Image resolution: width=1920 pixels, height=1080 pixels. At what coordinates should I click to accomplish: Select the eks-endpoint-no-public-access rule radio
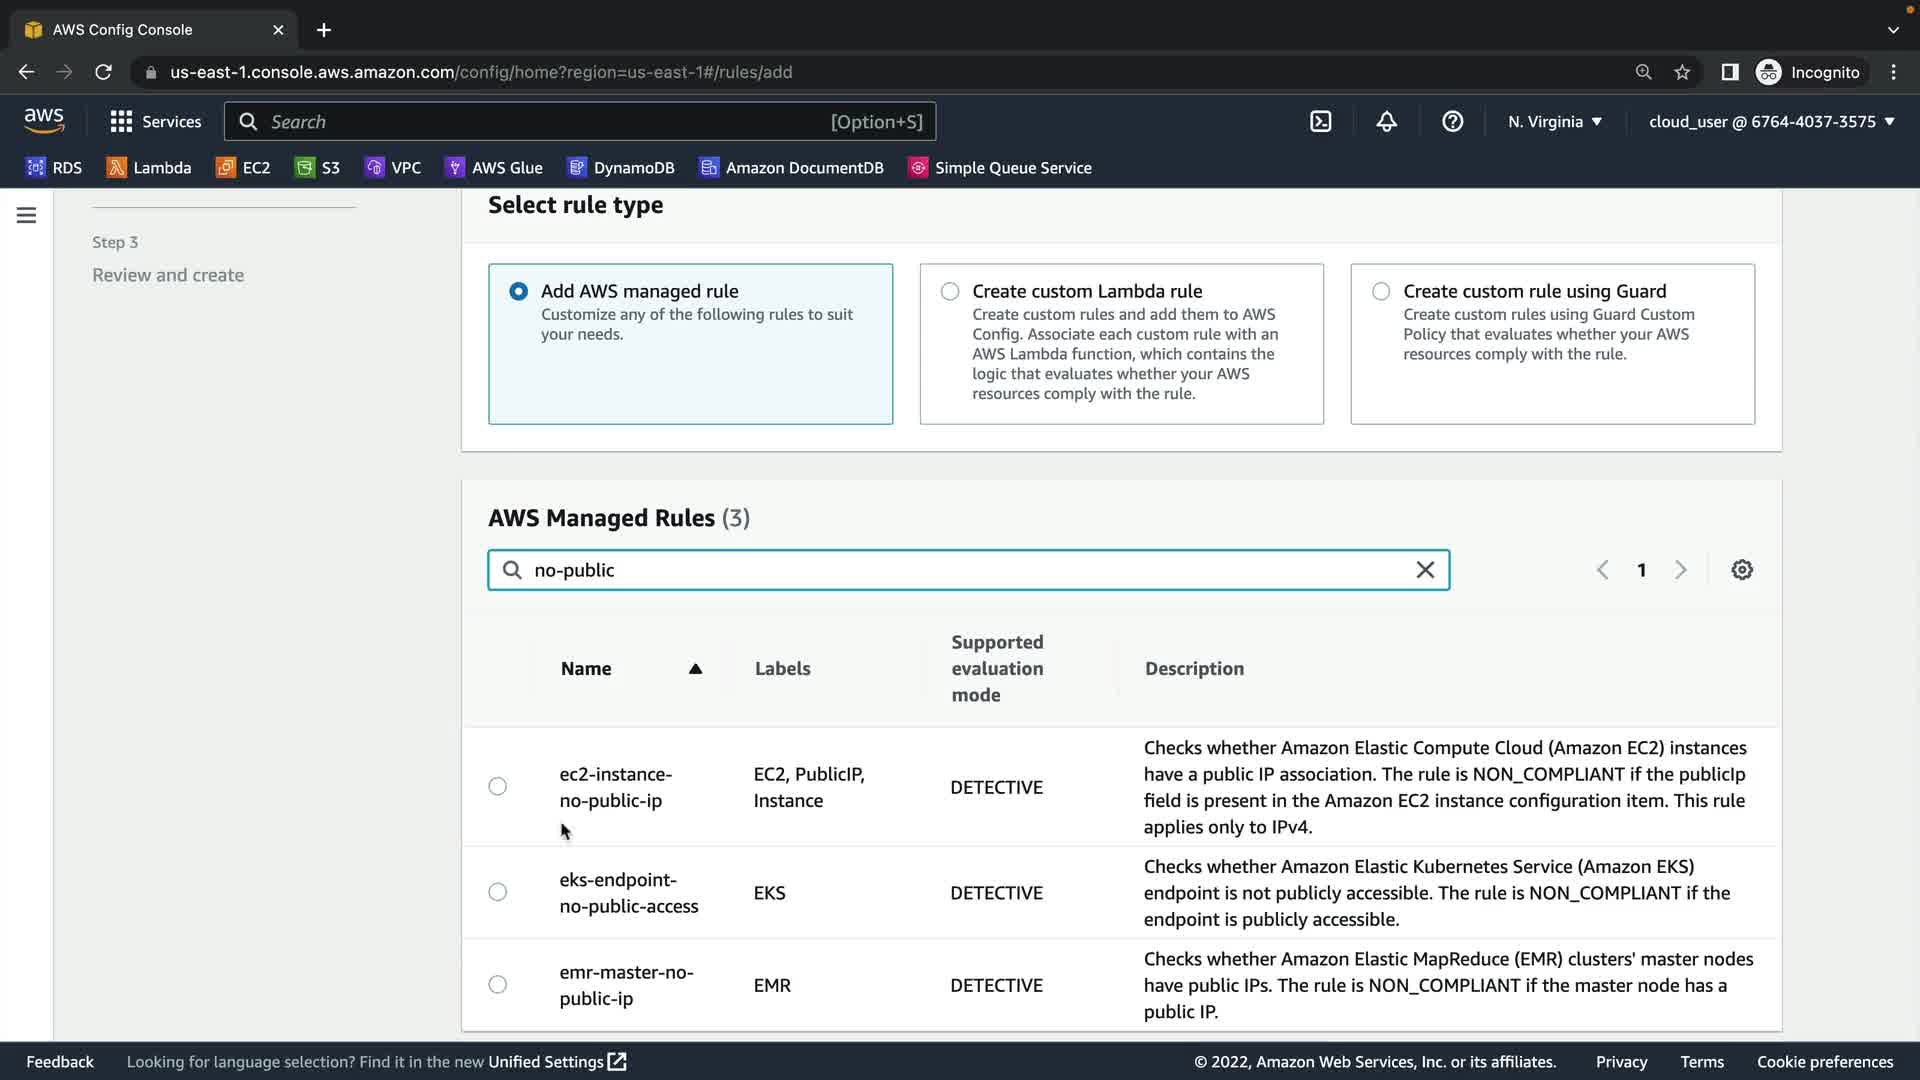[x=497, y=892]
